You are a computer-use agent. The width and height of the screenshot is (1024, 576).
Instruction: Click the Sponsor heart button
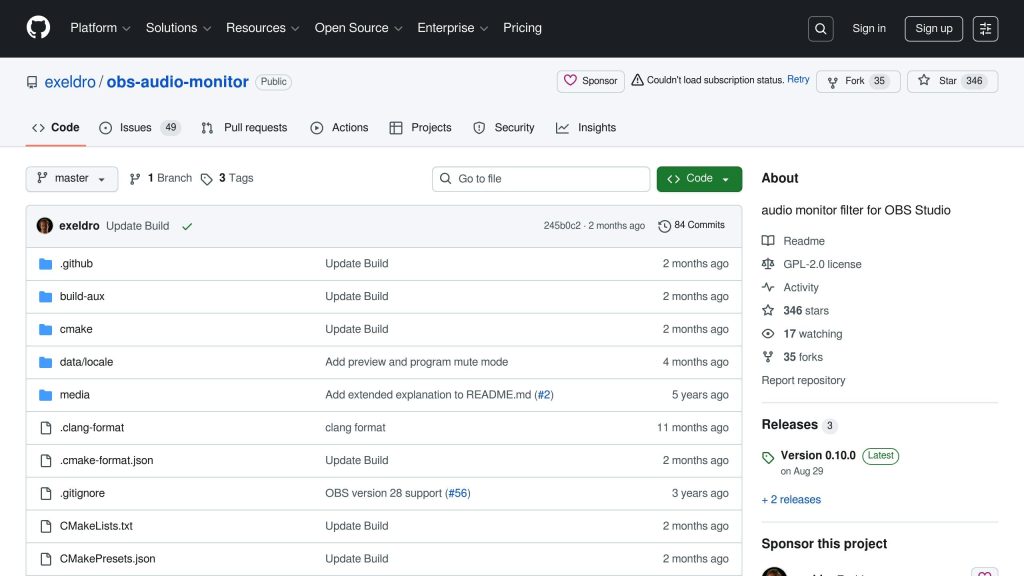tap(590, 80)
